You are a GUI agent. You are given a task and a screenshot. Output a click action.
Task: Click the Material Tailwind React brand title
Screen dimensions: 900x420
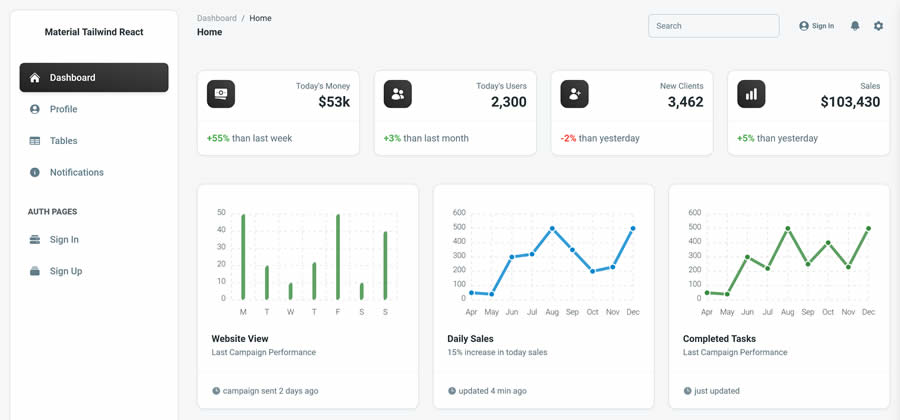tap(94, 32)
